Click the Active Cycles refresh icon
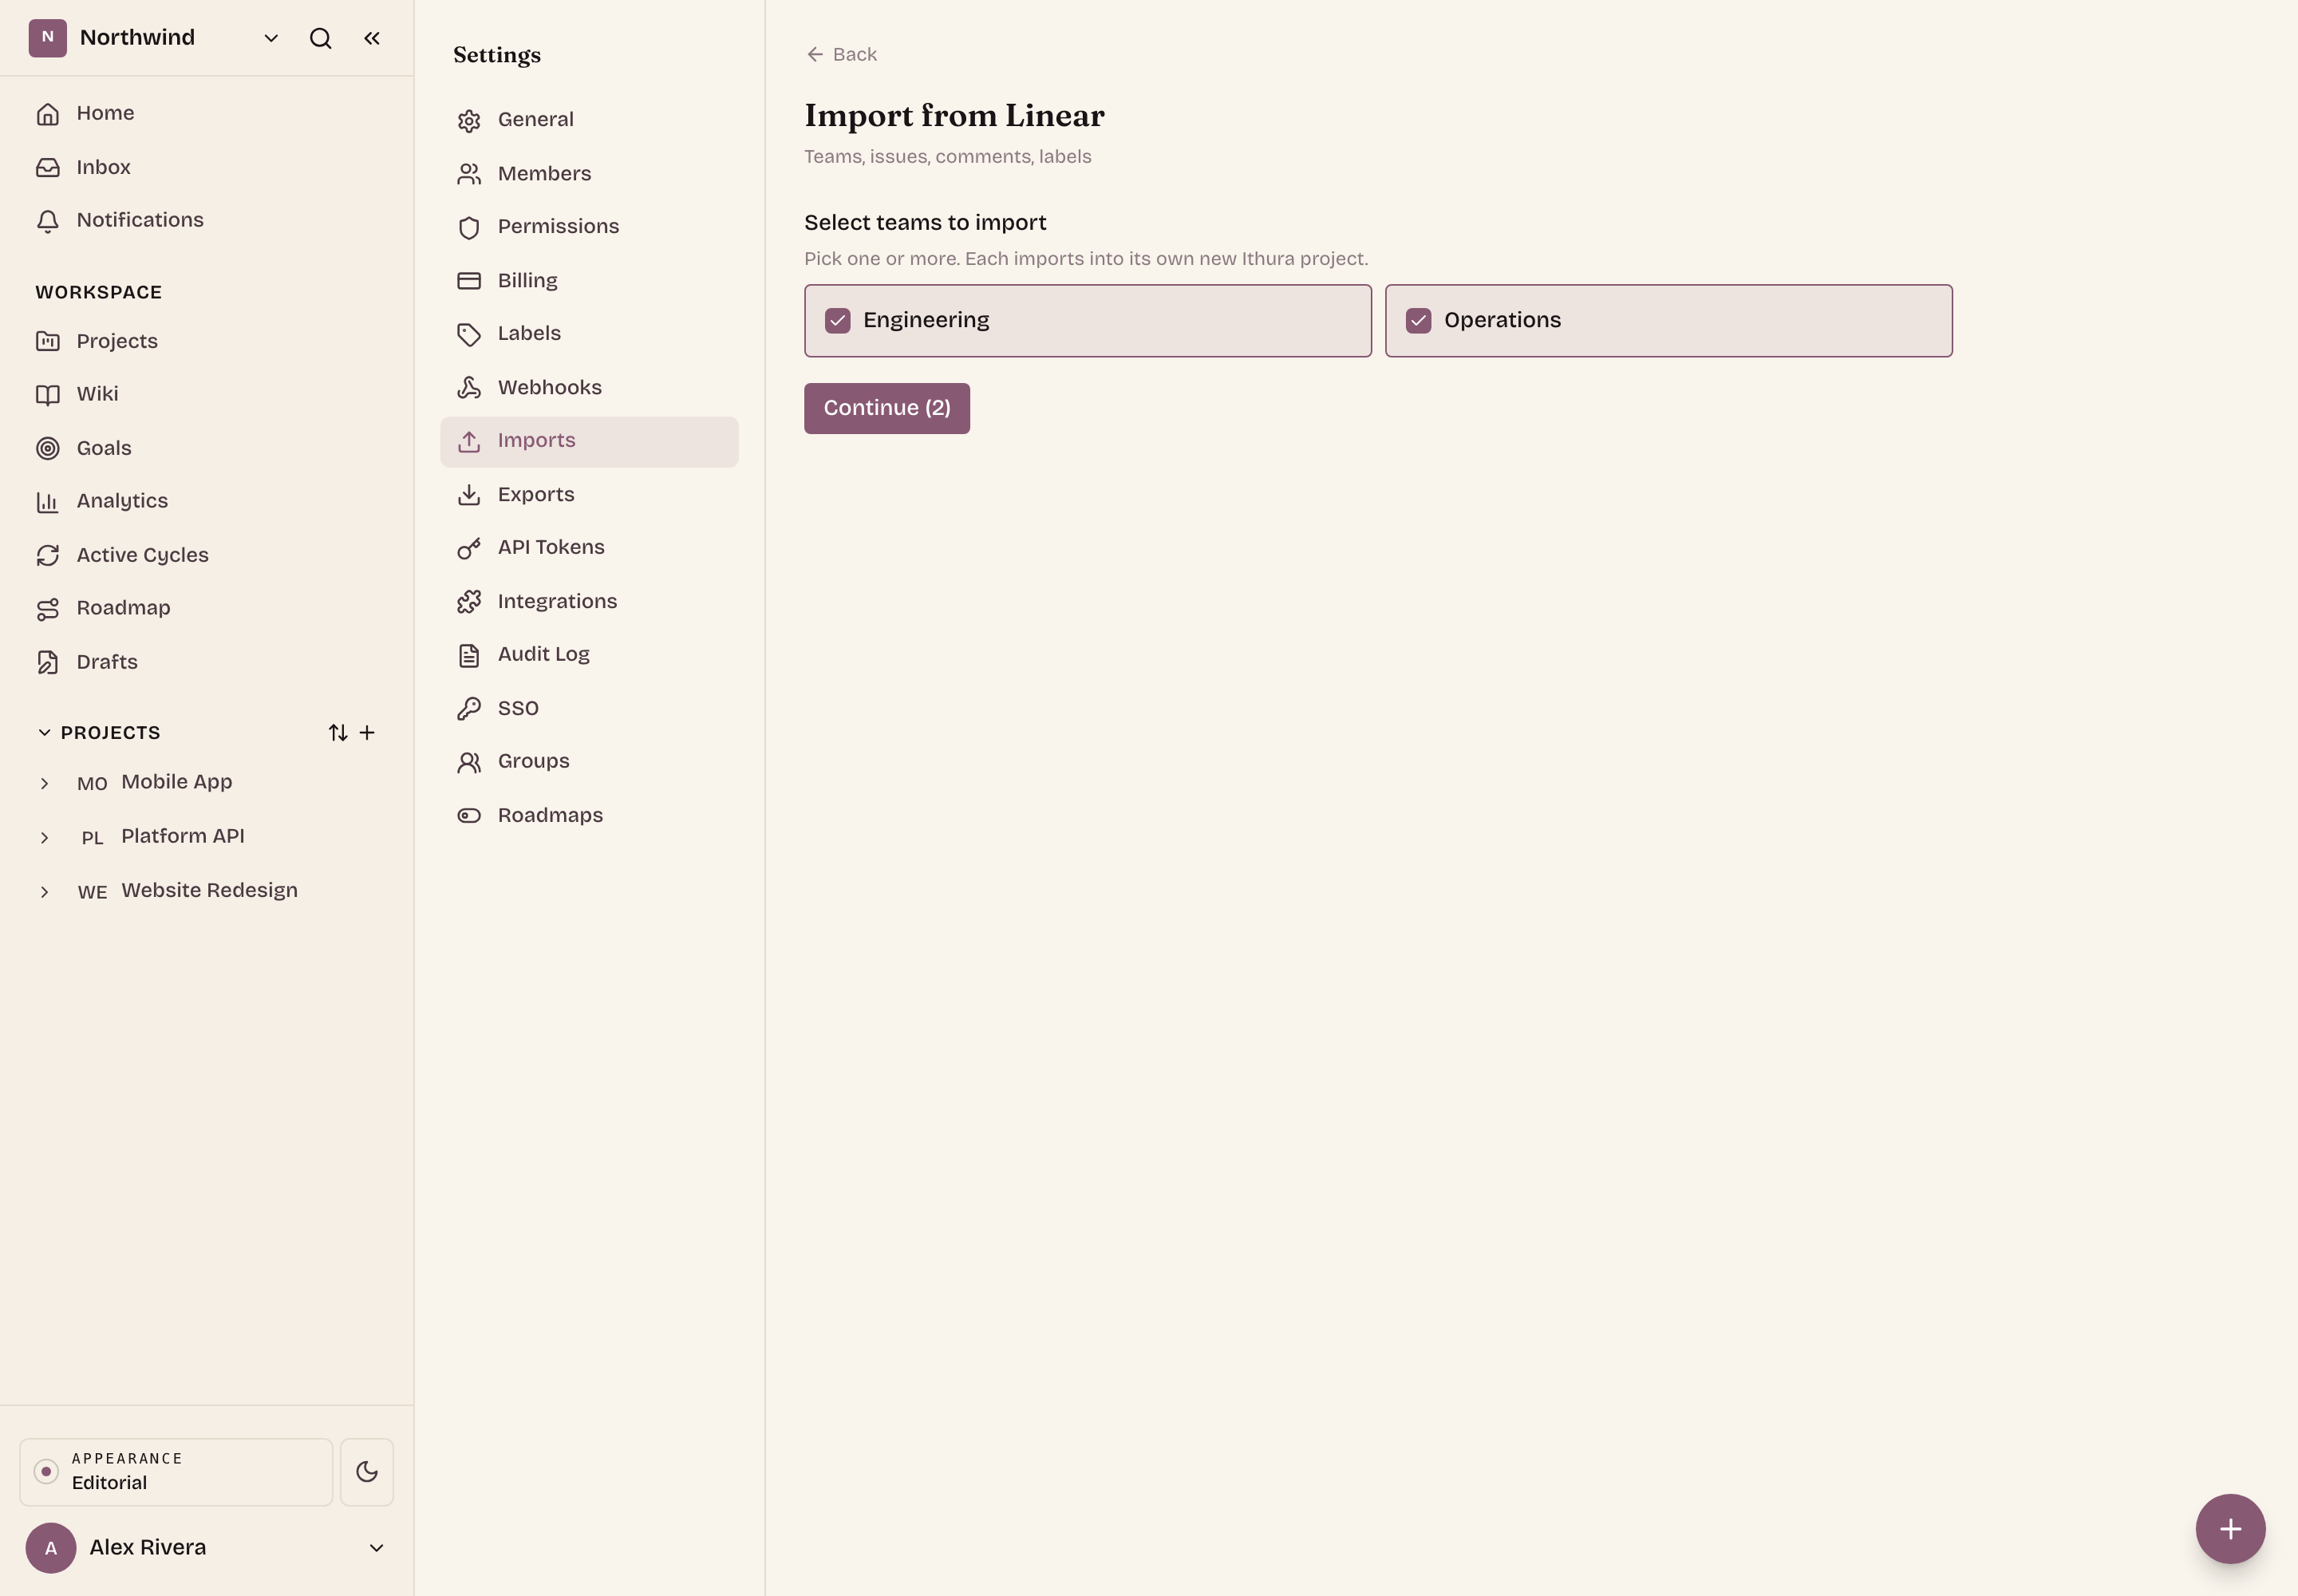Screen dimensions: 2298x1596 [x=48, y=555]
